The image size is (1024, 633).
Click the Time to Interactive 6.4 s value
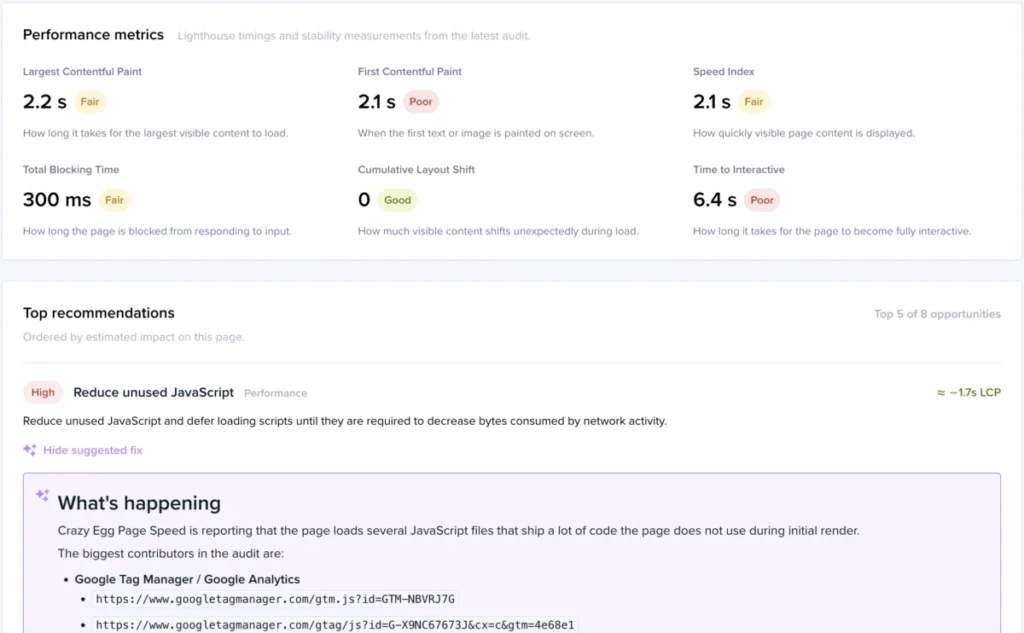click(714, 200)
